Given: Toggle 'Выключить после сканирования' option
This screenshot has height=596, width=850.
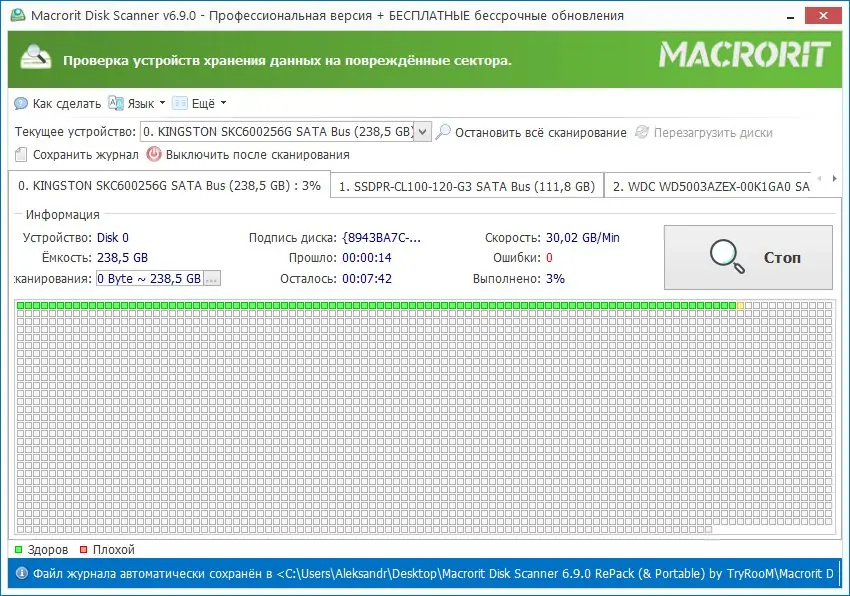Looking at the screenshot, I should (x=248, y=155).
